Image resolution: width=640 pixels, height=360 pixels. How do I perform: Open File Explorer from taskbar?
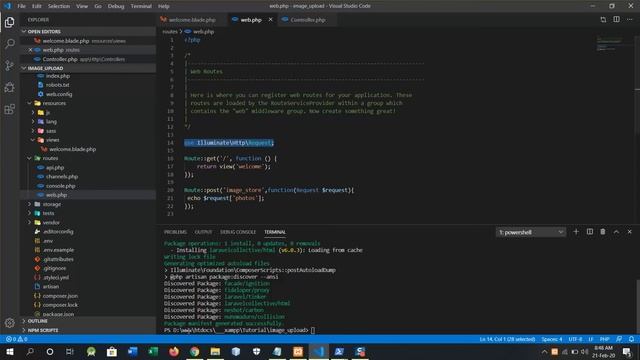[x=215, y=351]
